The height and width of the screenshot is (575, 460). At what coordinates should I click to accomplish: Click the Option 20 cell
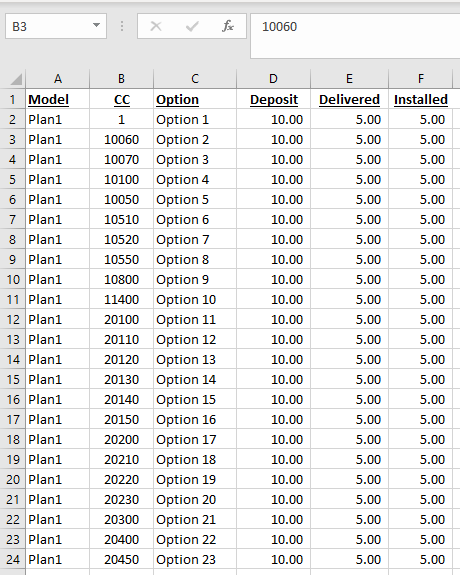(x=195, y=499)
